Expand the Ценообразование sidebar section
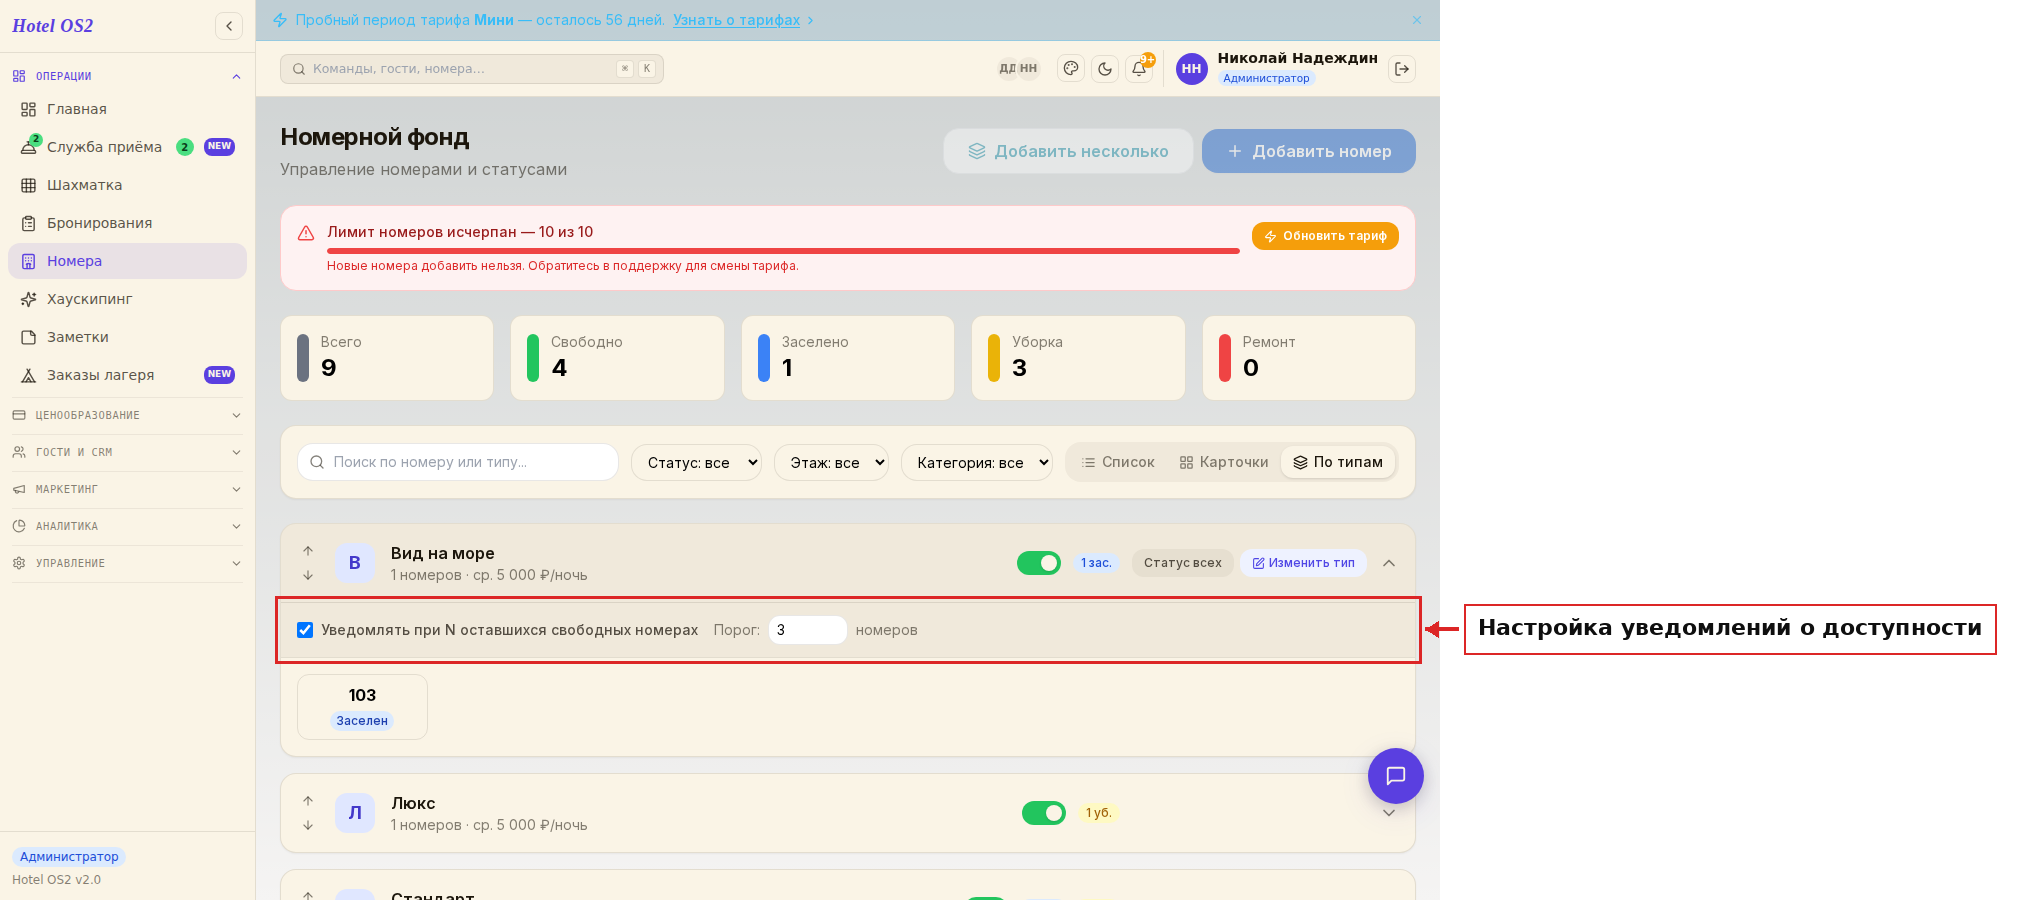 [x=127, y=415]
